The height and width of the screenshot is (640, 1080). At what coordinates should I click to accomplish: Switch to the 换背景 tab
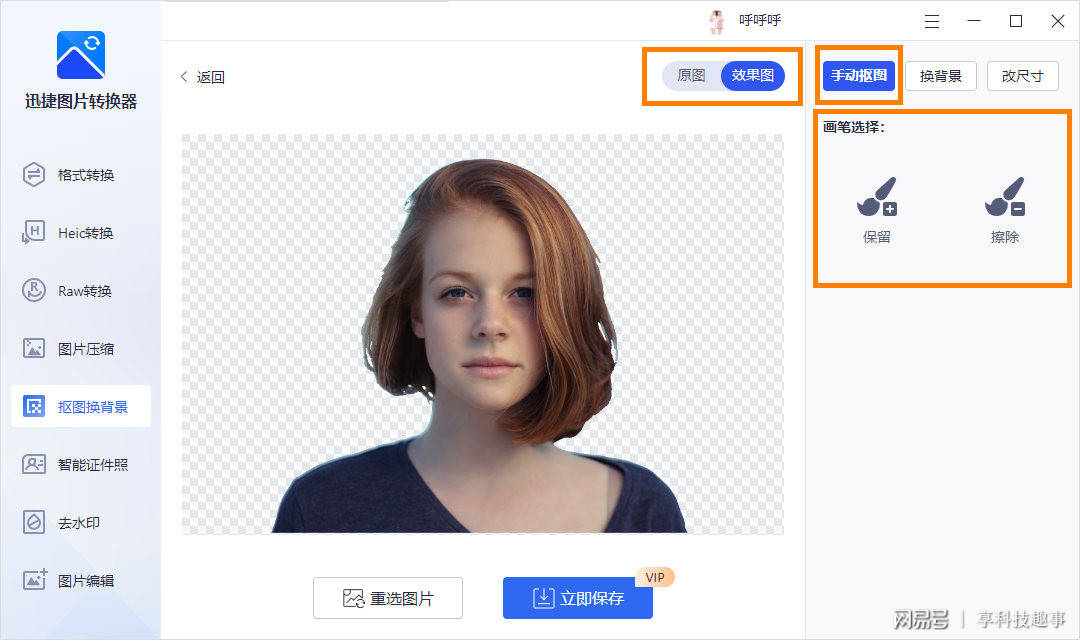[940, 76]
